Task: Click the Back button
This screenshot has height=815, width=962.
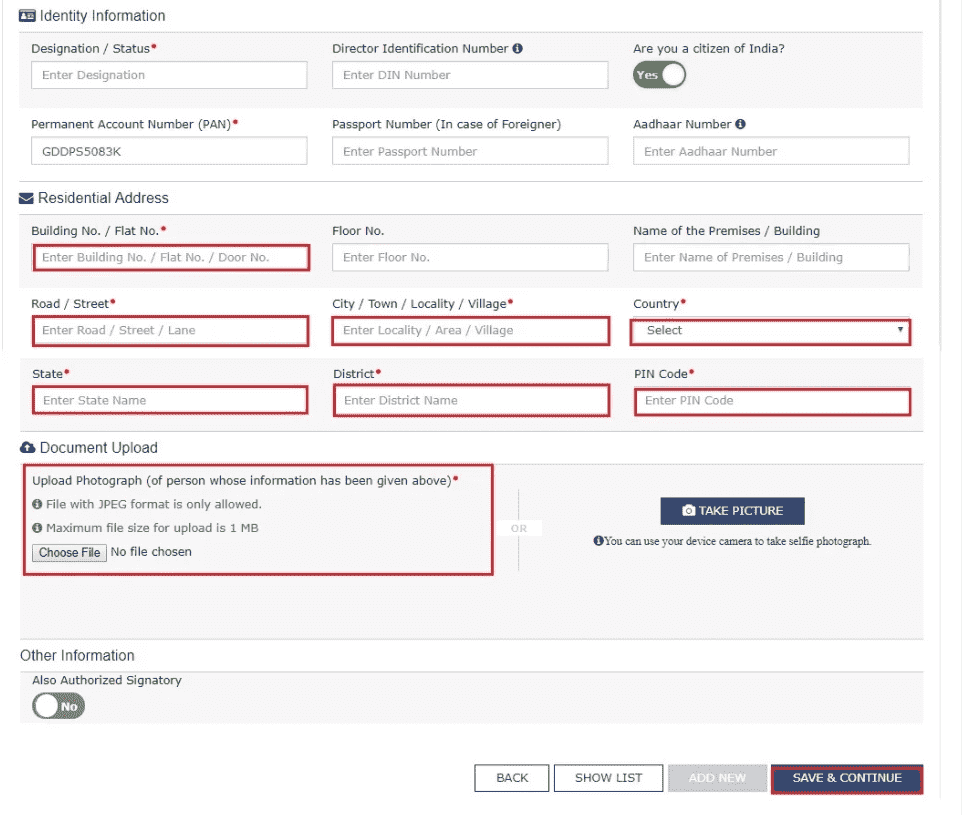Action: click(x=512, y=778)
